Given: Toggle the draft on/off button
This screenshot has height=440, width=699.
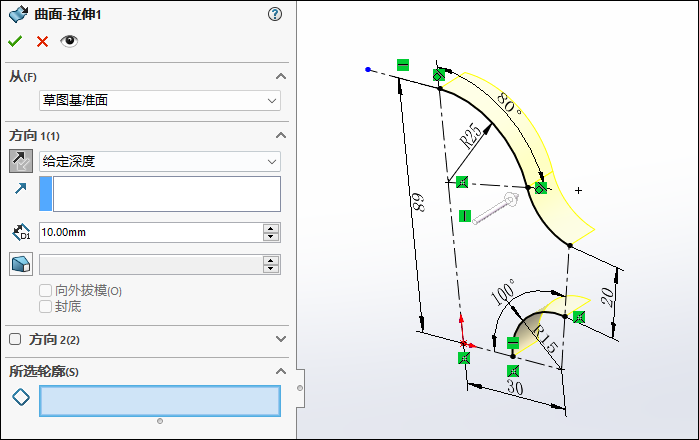Looking at the screenshot, I should click(x=21, y=264).
